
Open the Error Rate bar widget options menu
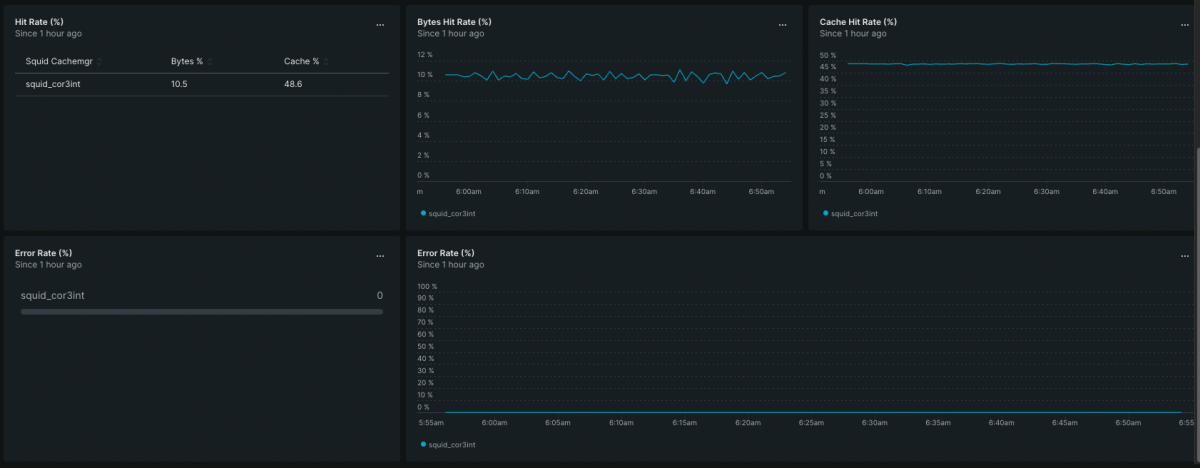[380, 256]
